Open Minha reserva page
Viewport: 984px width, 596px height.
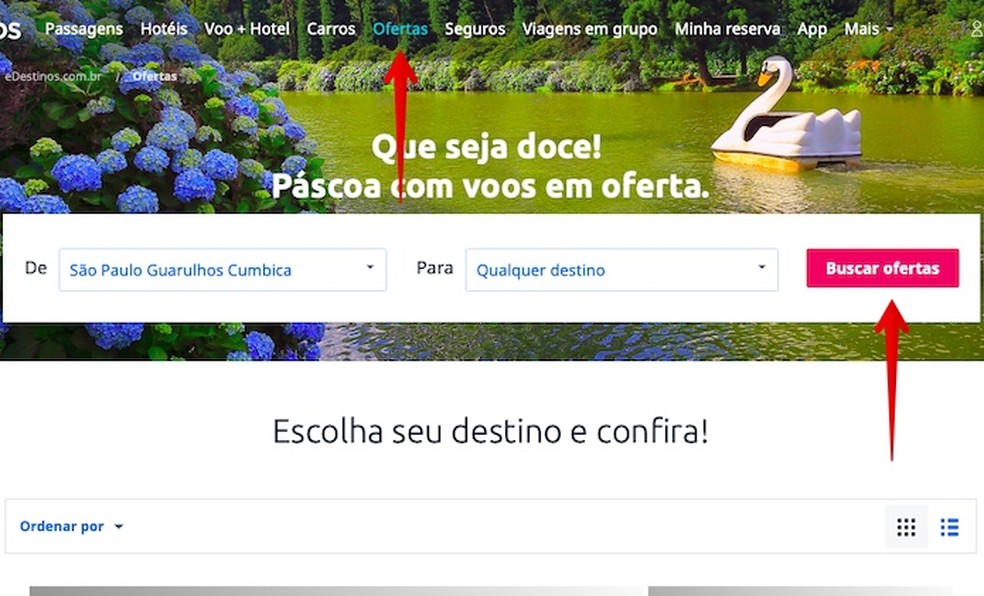tap(727, 29)
